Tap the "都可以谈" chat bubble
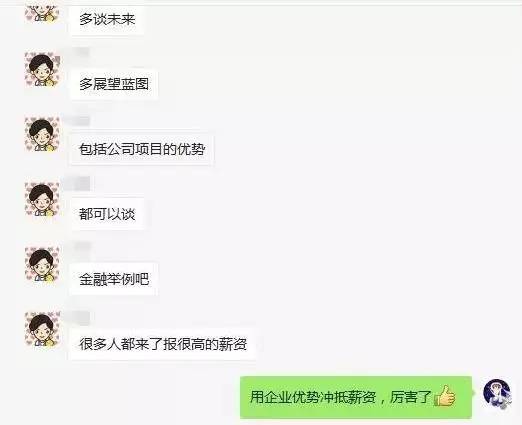This screenshot has height=425, width=522. pos(107,214)
